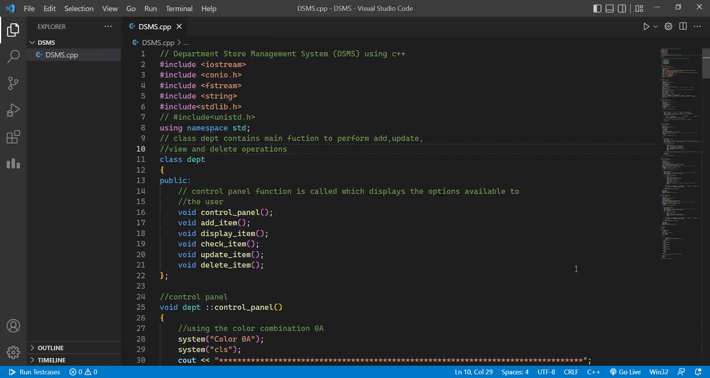Screen dimensions: 710x378
Task: Open the Terminal menu
Action: [x=179, y=8]
